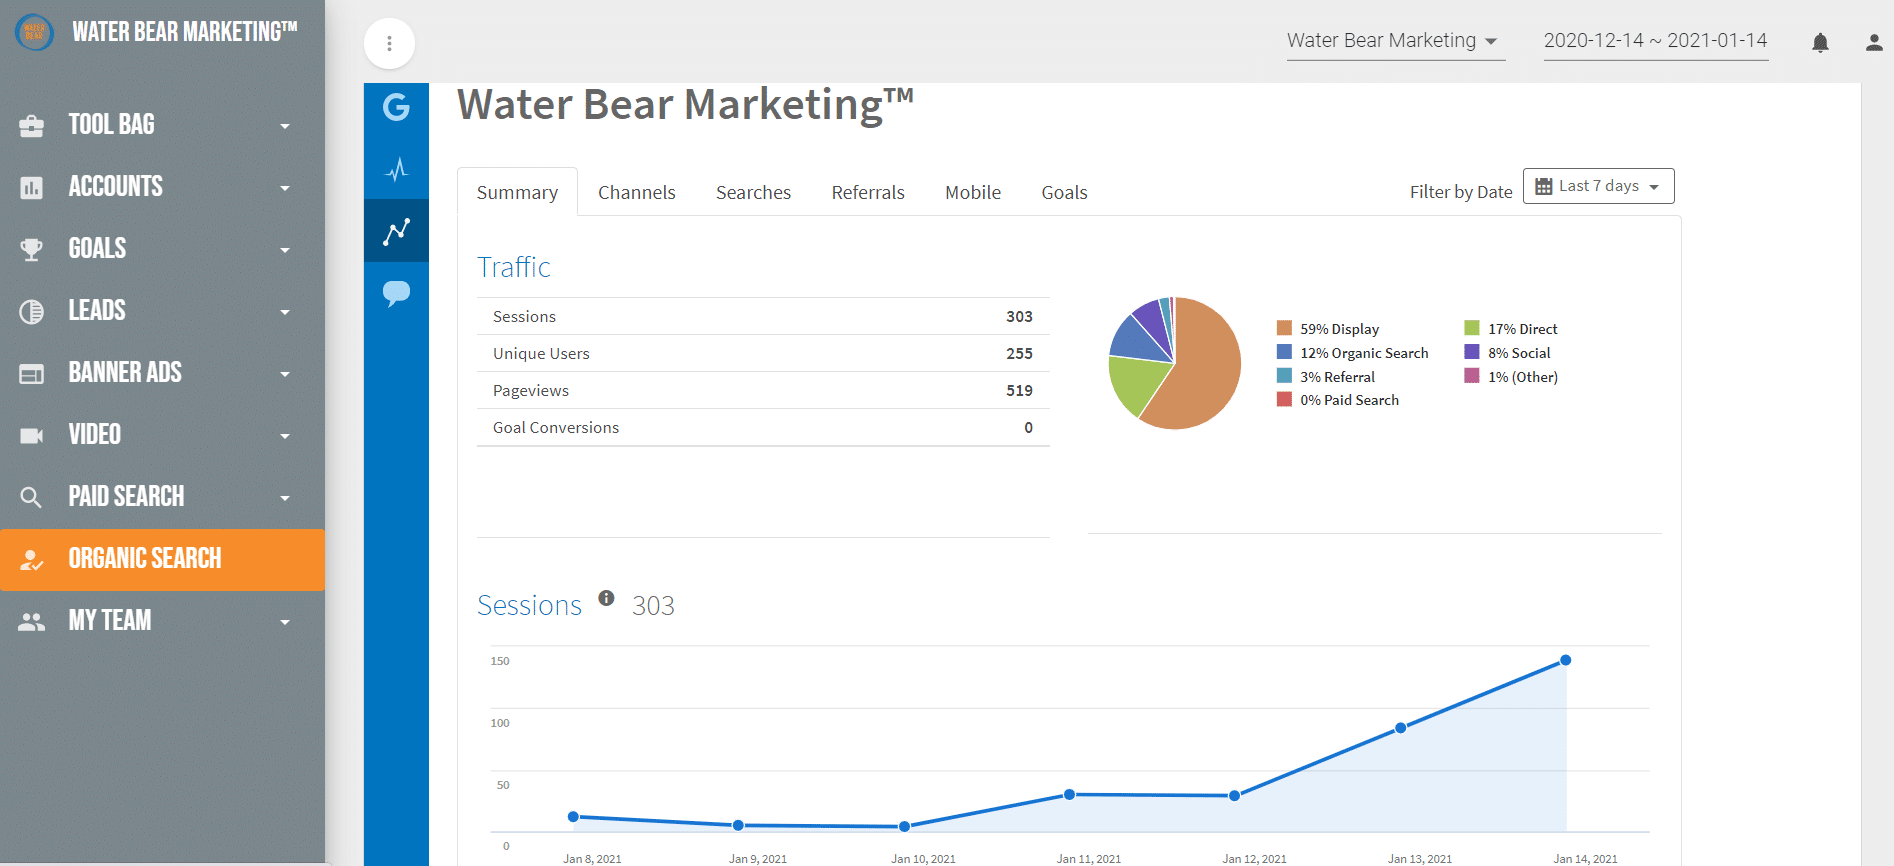Click the Tool Bag briefcase icon
This screenshot has width=1894, height=866.
click(x=32, y=125)
